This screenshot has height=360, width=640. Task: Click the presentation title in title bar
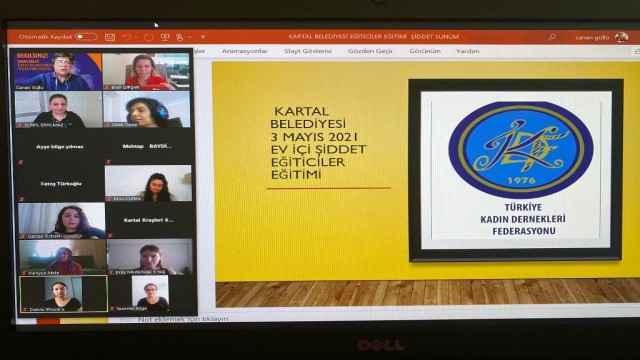click(x=373, y=37)
